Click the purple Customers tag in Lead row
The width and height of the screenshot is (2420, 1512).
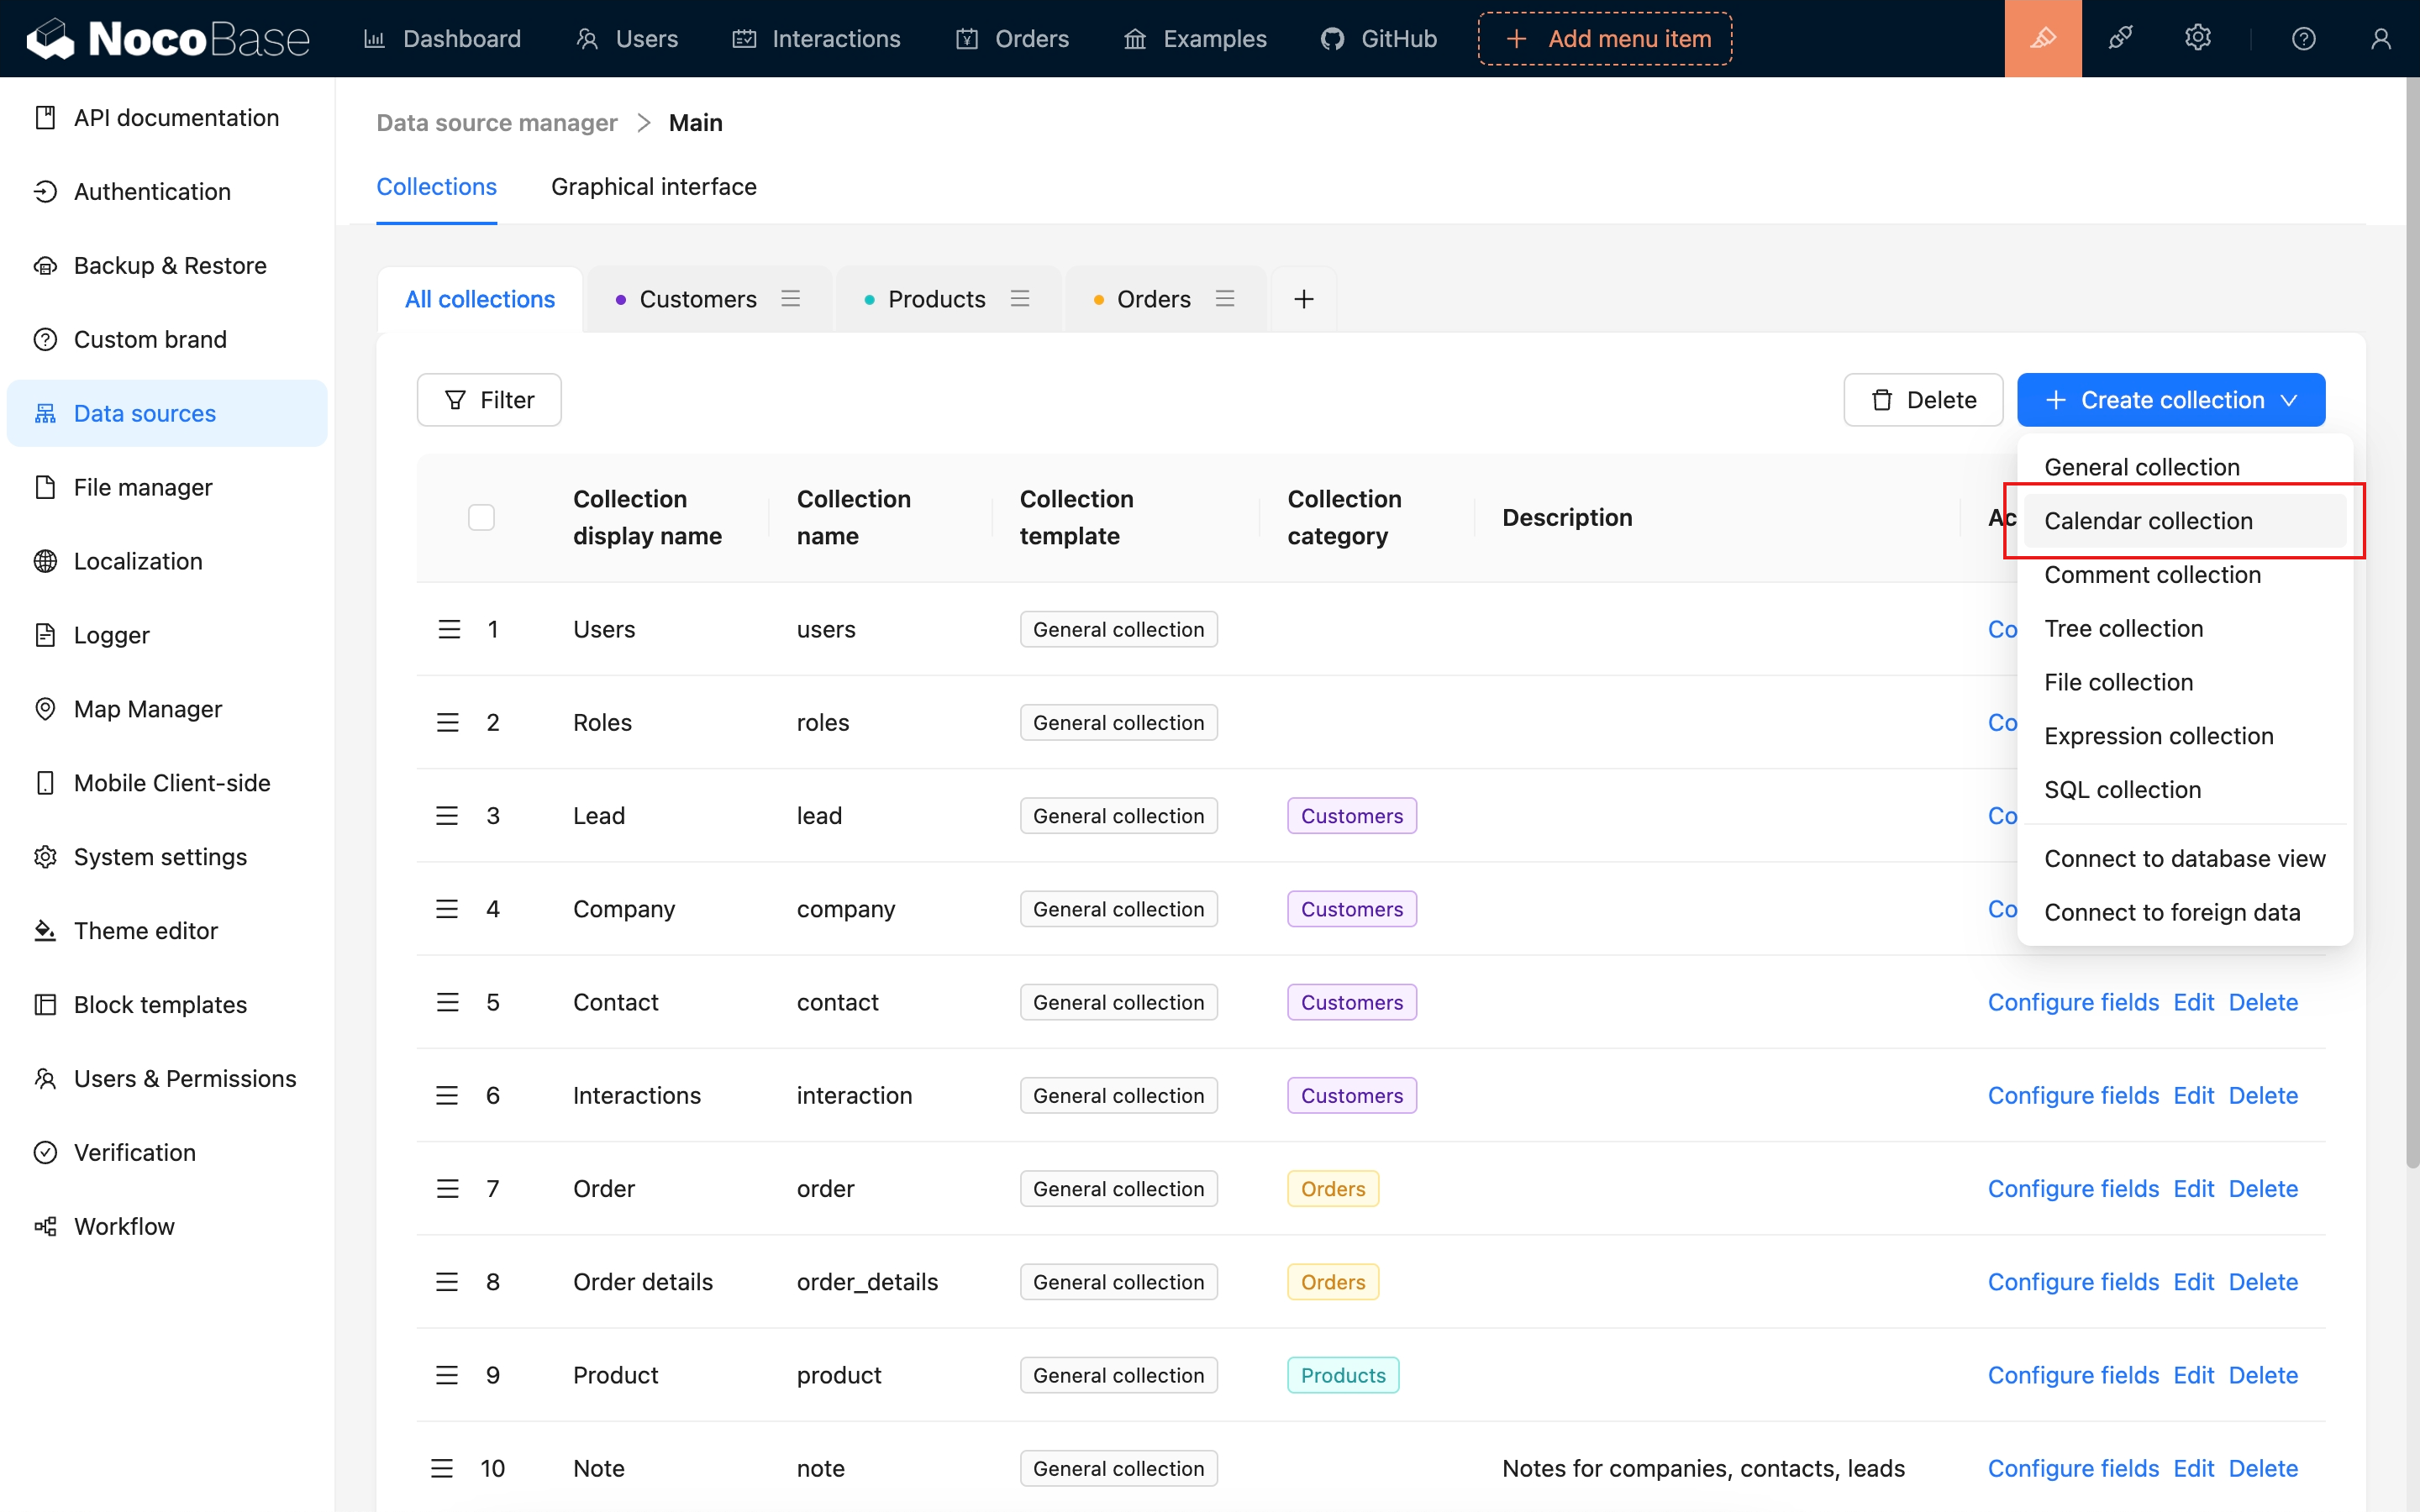click(1351, 816)
